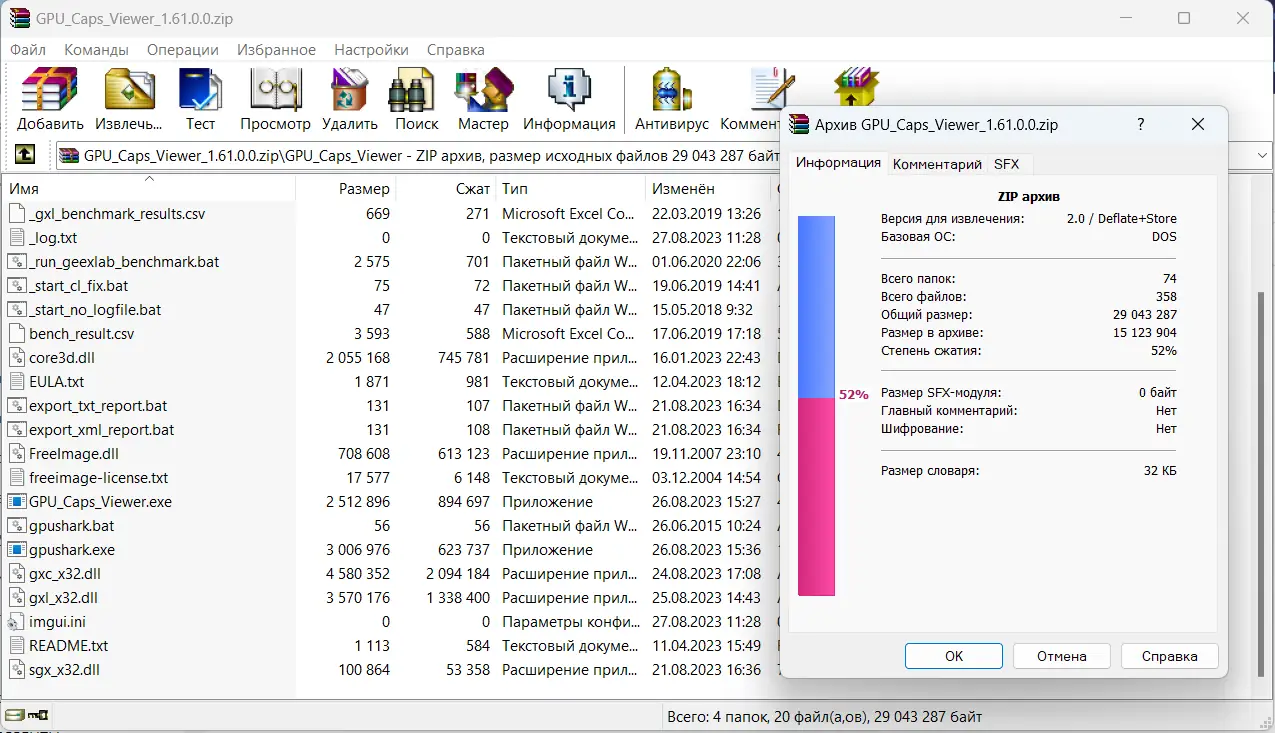Click the key icon in status bar
The height and width of the screenshot is (733, 1275).
39,715
